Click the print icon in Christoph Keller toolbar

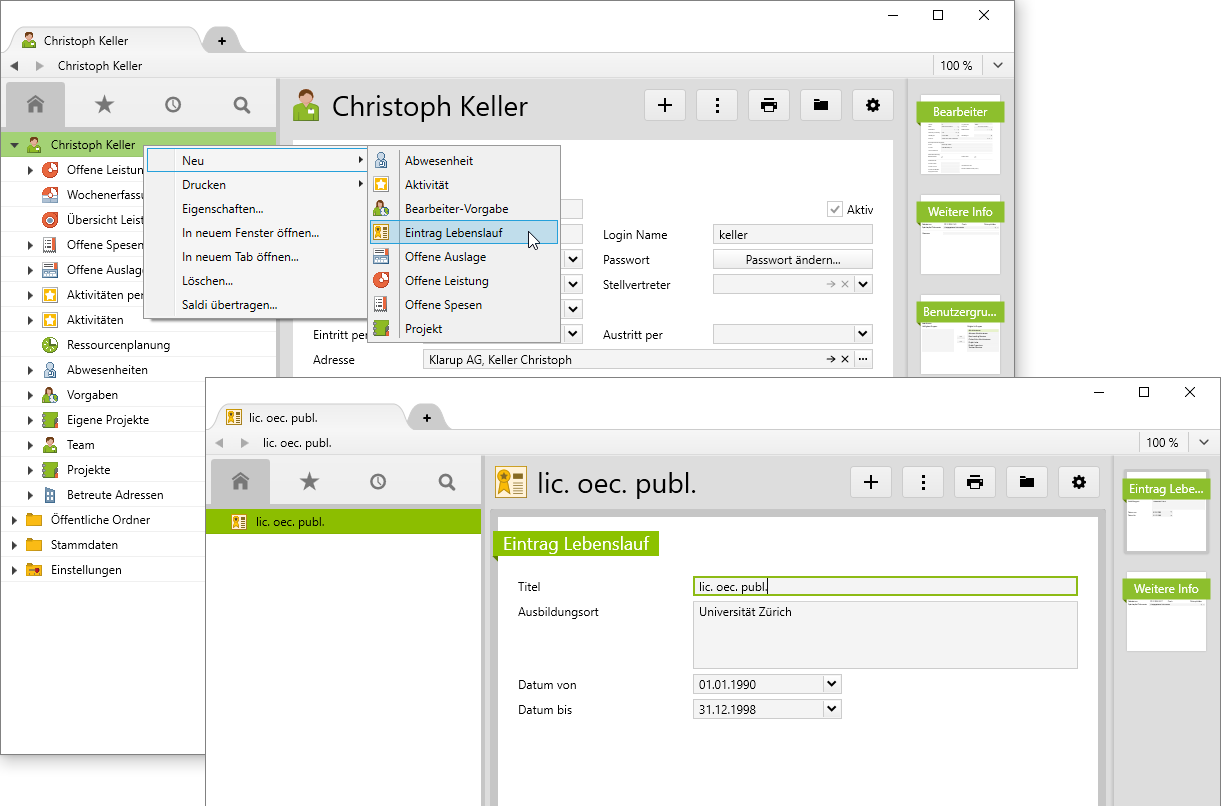point(768,105)
